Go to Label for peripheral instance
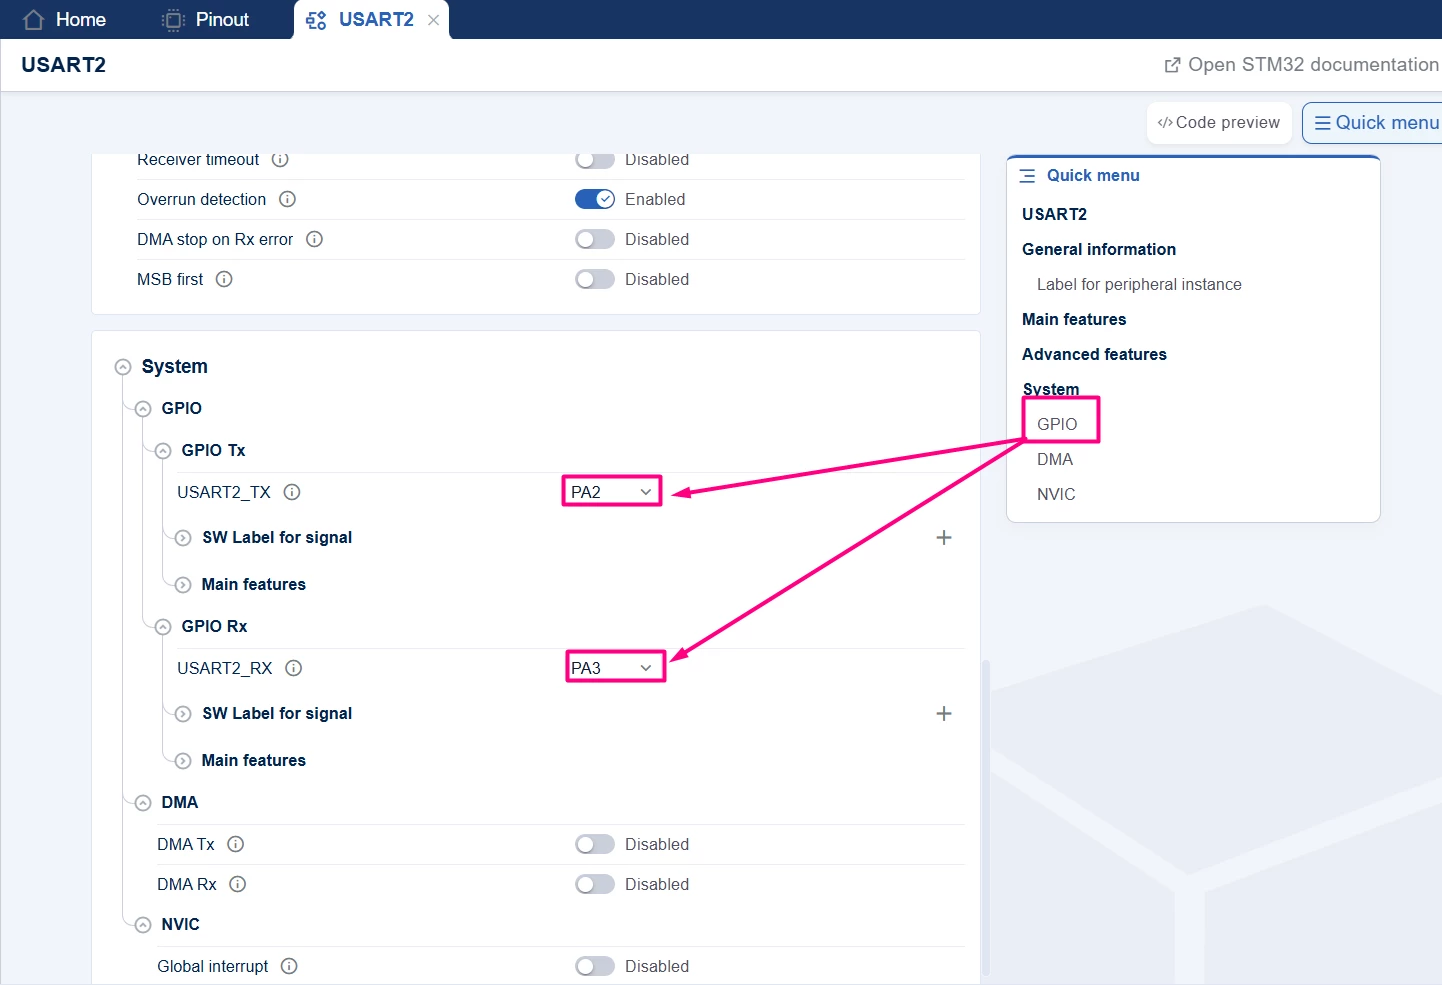Viewport: 1442px width, 985px height. (x=1139, y=284)
